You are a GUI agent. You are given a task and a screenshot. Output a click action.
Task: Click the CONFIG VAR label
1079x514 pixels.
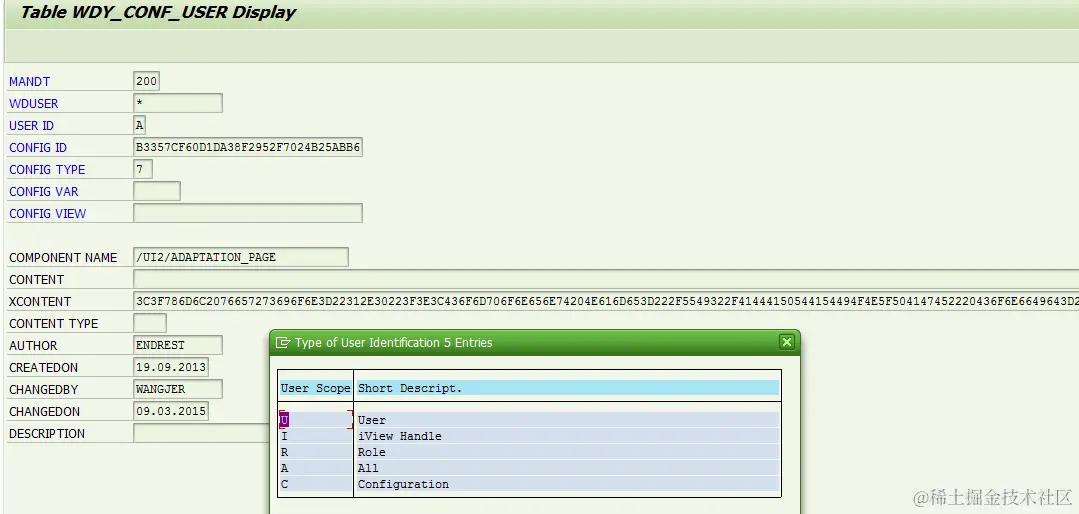click(43, 191)
